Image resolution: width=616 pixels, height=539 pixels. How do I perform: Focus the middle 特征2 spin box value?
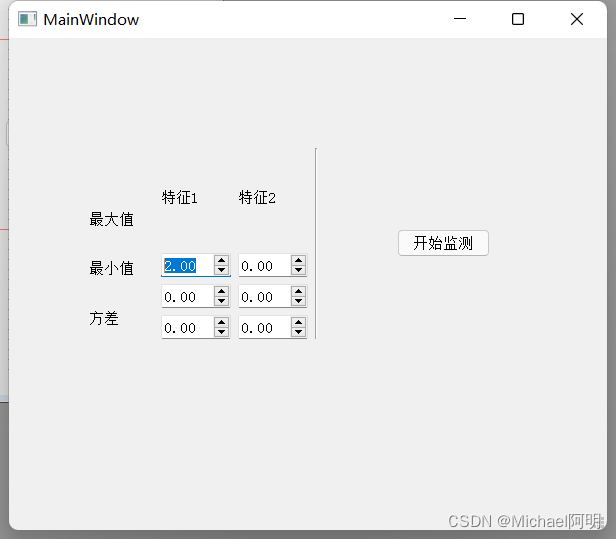265,296
